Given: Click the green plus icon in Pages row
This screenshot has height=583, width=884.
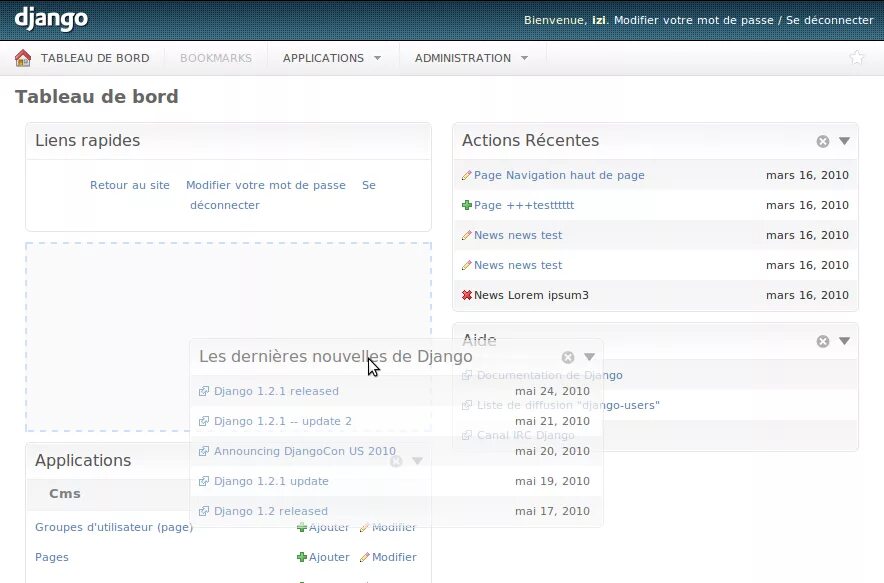Looking at the screenshot, I should click(302, 557).
